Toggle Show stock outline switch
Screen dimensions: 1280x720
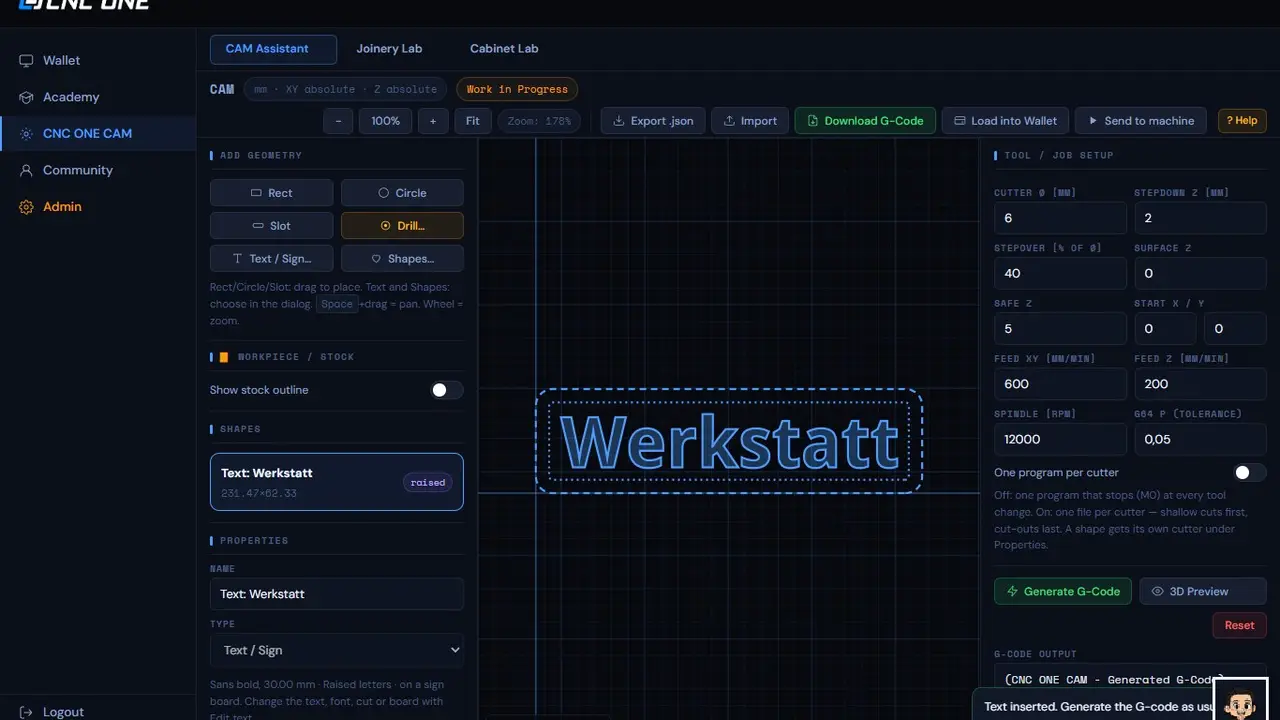[447, 390]
